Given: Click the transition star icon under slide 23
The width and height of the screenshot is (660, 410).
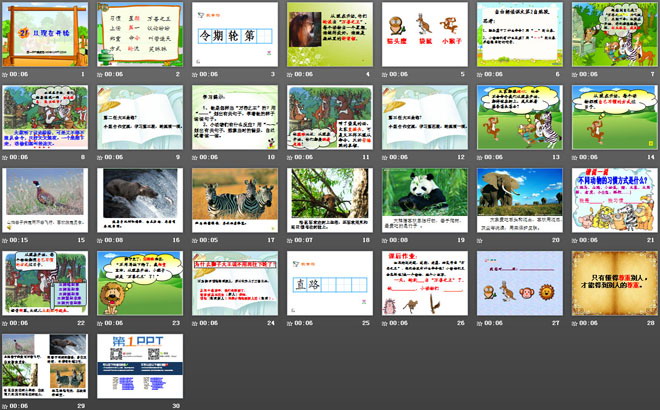Looking at the screenshot, I should 100,323.
